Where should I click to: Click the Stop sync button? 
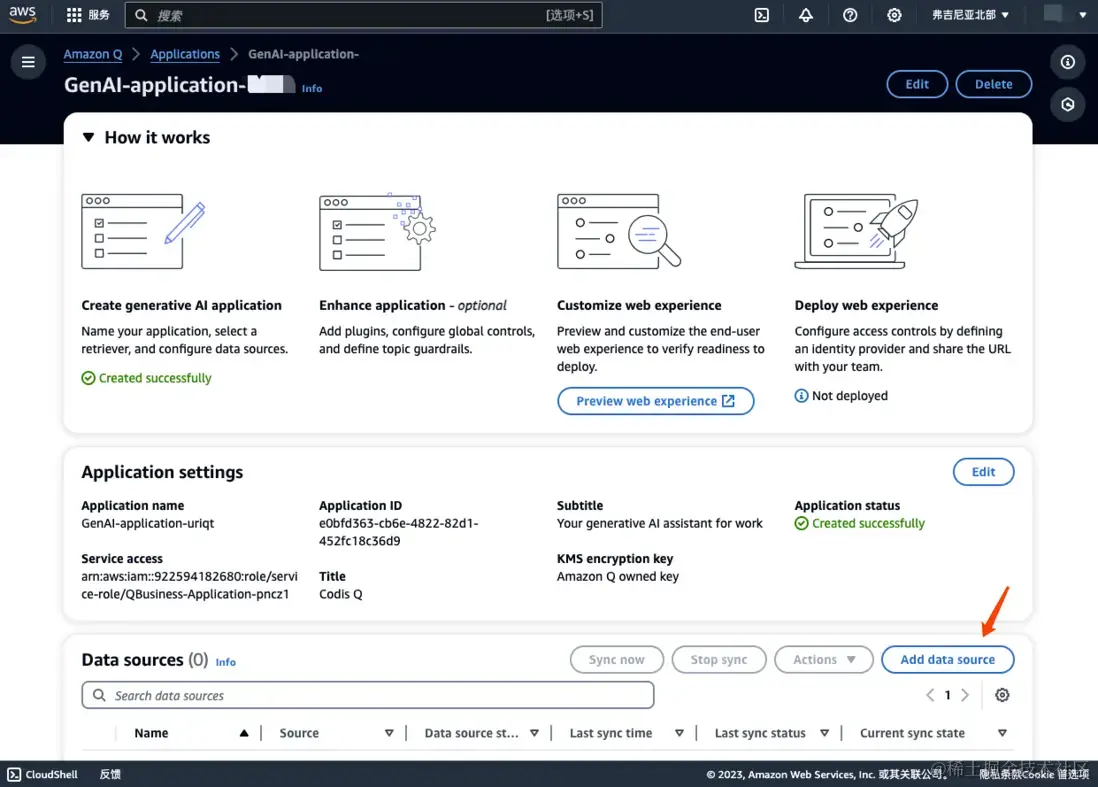click(718, 660)
